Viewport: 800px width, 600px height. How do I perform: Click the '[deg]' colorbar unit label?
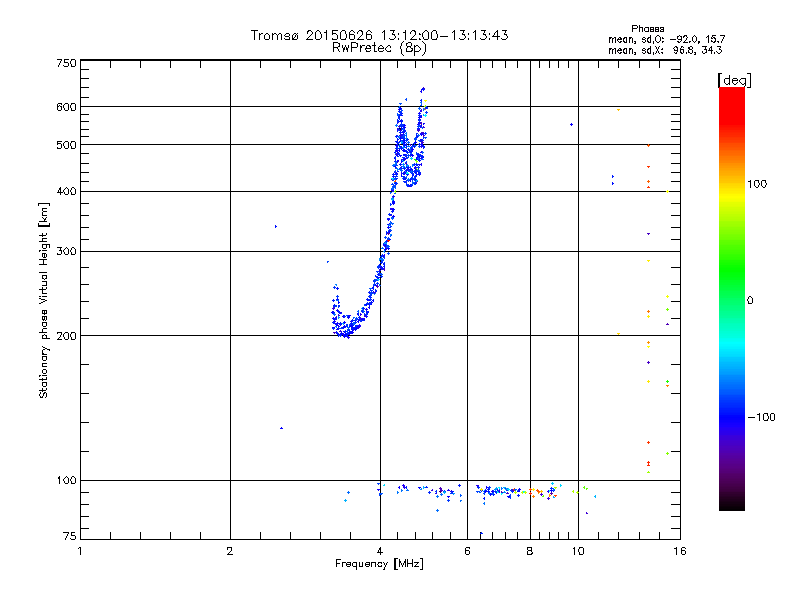[x=734, y=80]
